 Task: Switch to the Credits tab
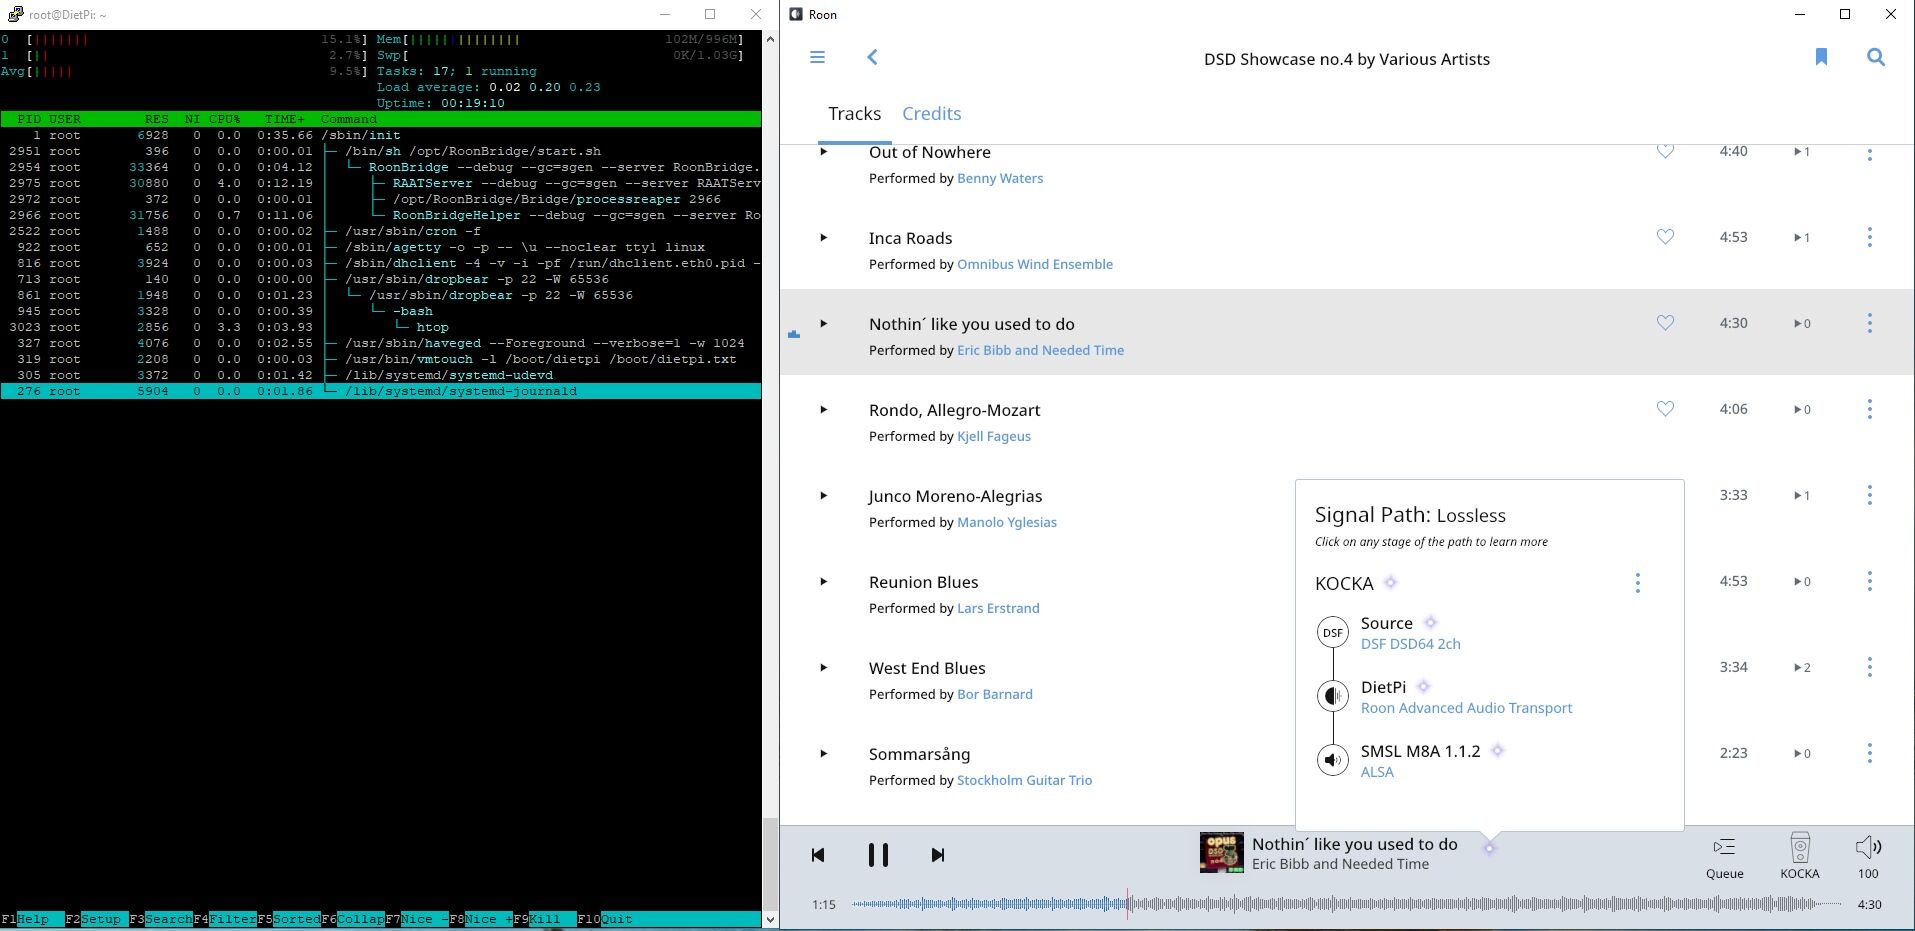click(931, 114)
